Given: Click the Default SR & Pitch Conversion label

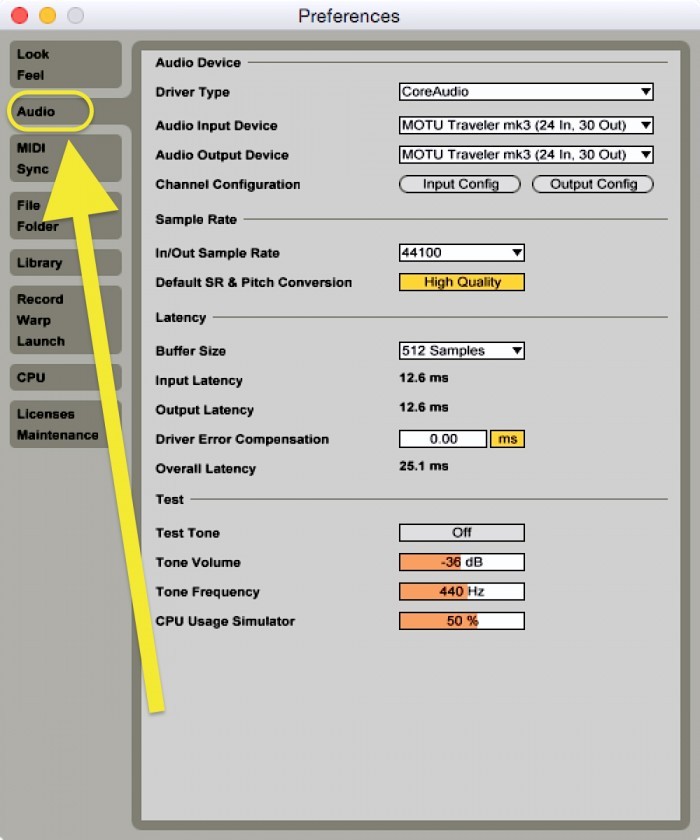Looking at the screenshot, I should [x=253, y=282].
